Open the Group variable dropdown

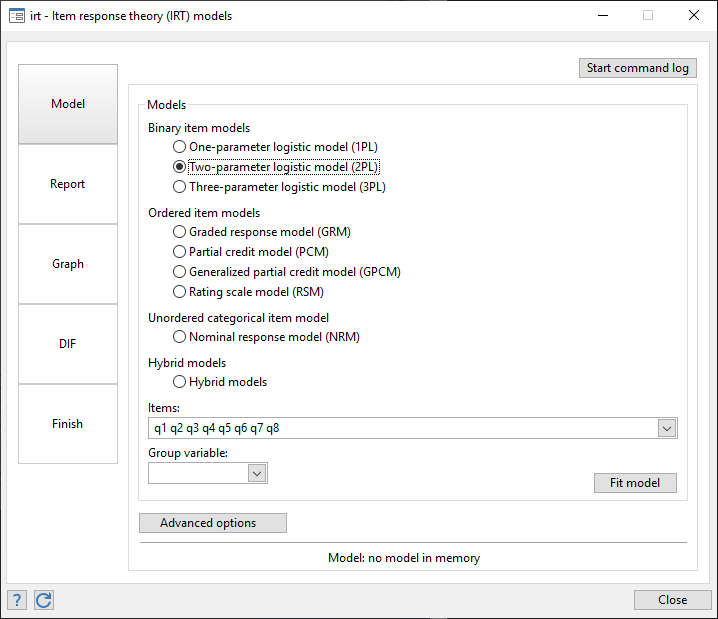[257, 474]
